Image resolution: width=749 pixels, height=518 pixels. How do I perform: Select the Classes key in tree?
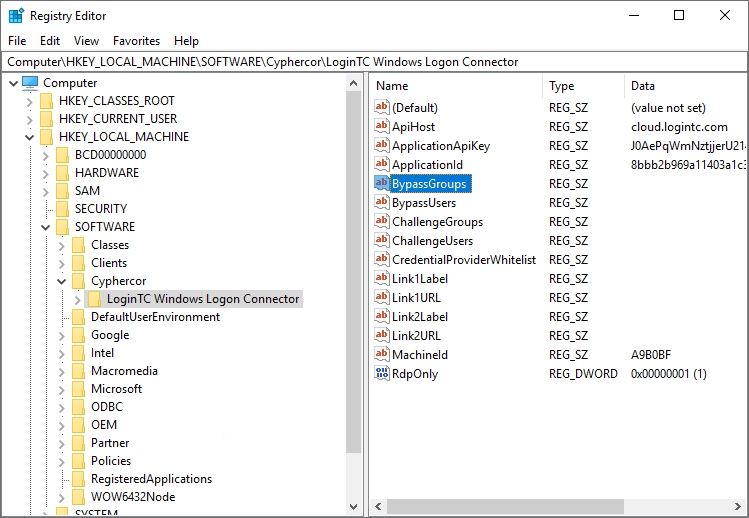[x=110, y=245]
